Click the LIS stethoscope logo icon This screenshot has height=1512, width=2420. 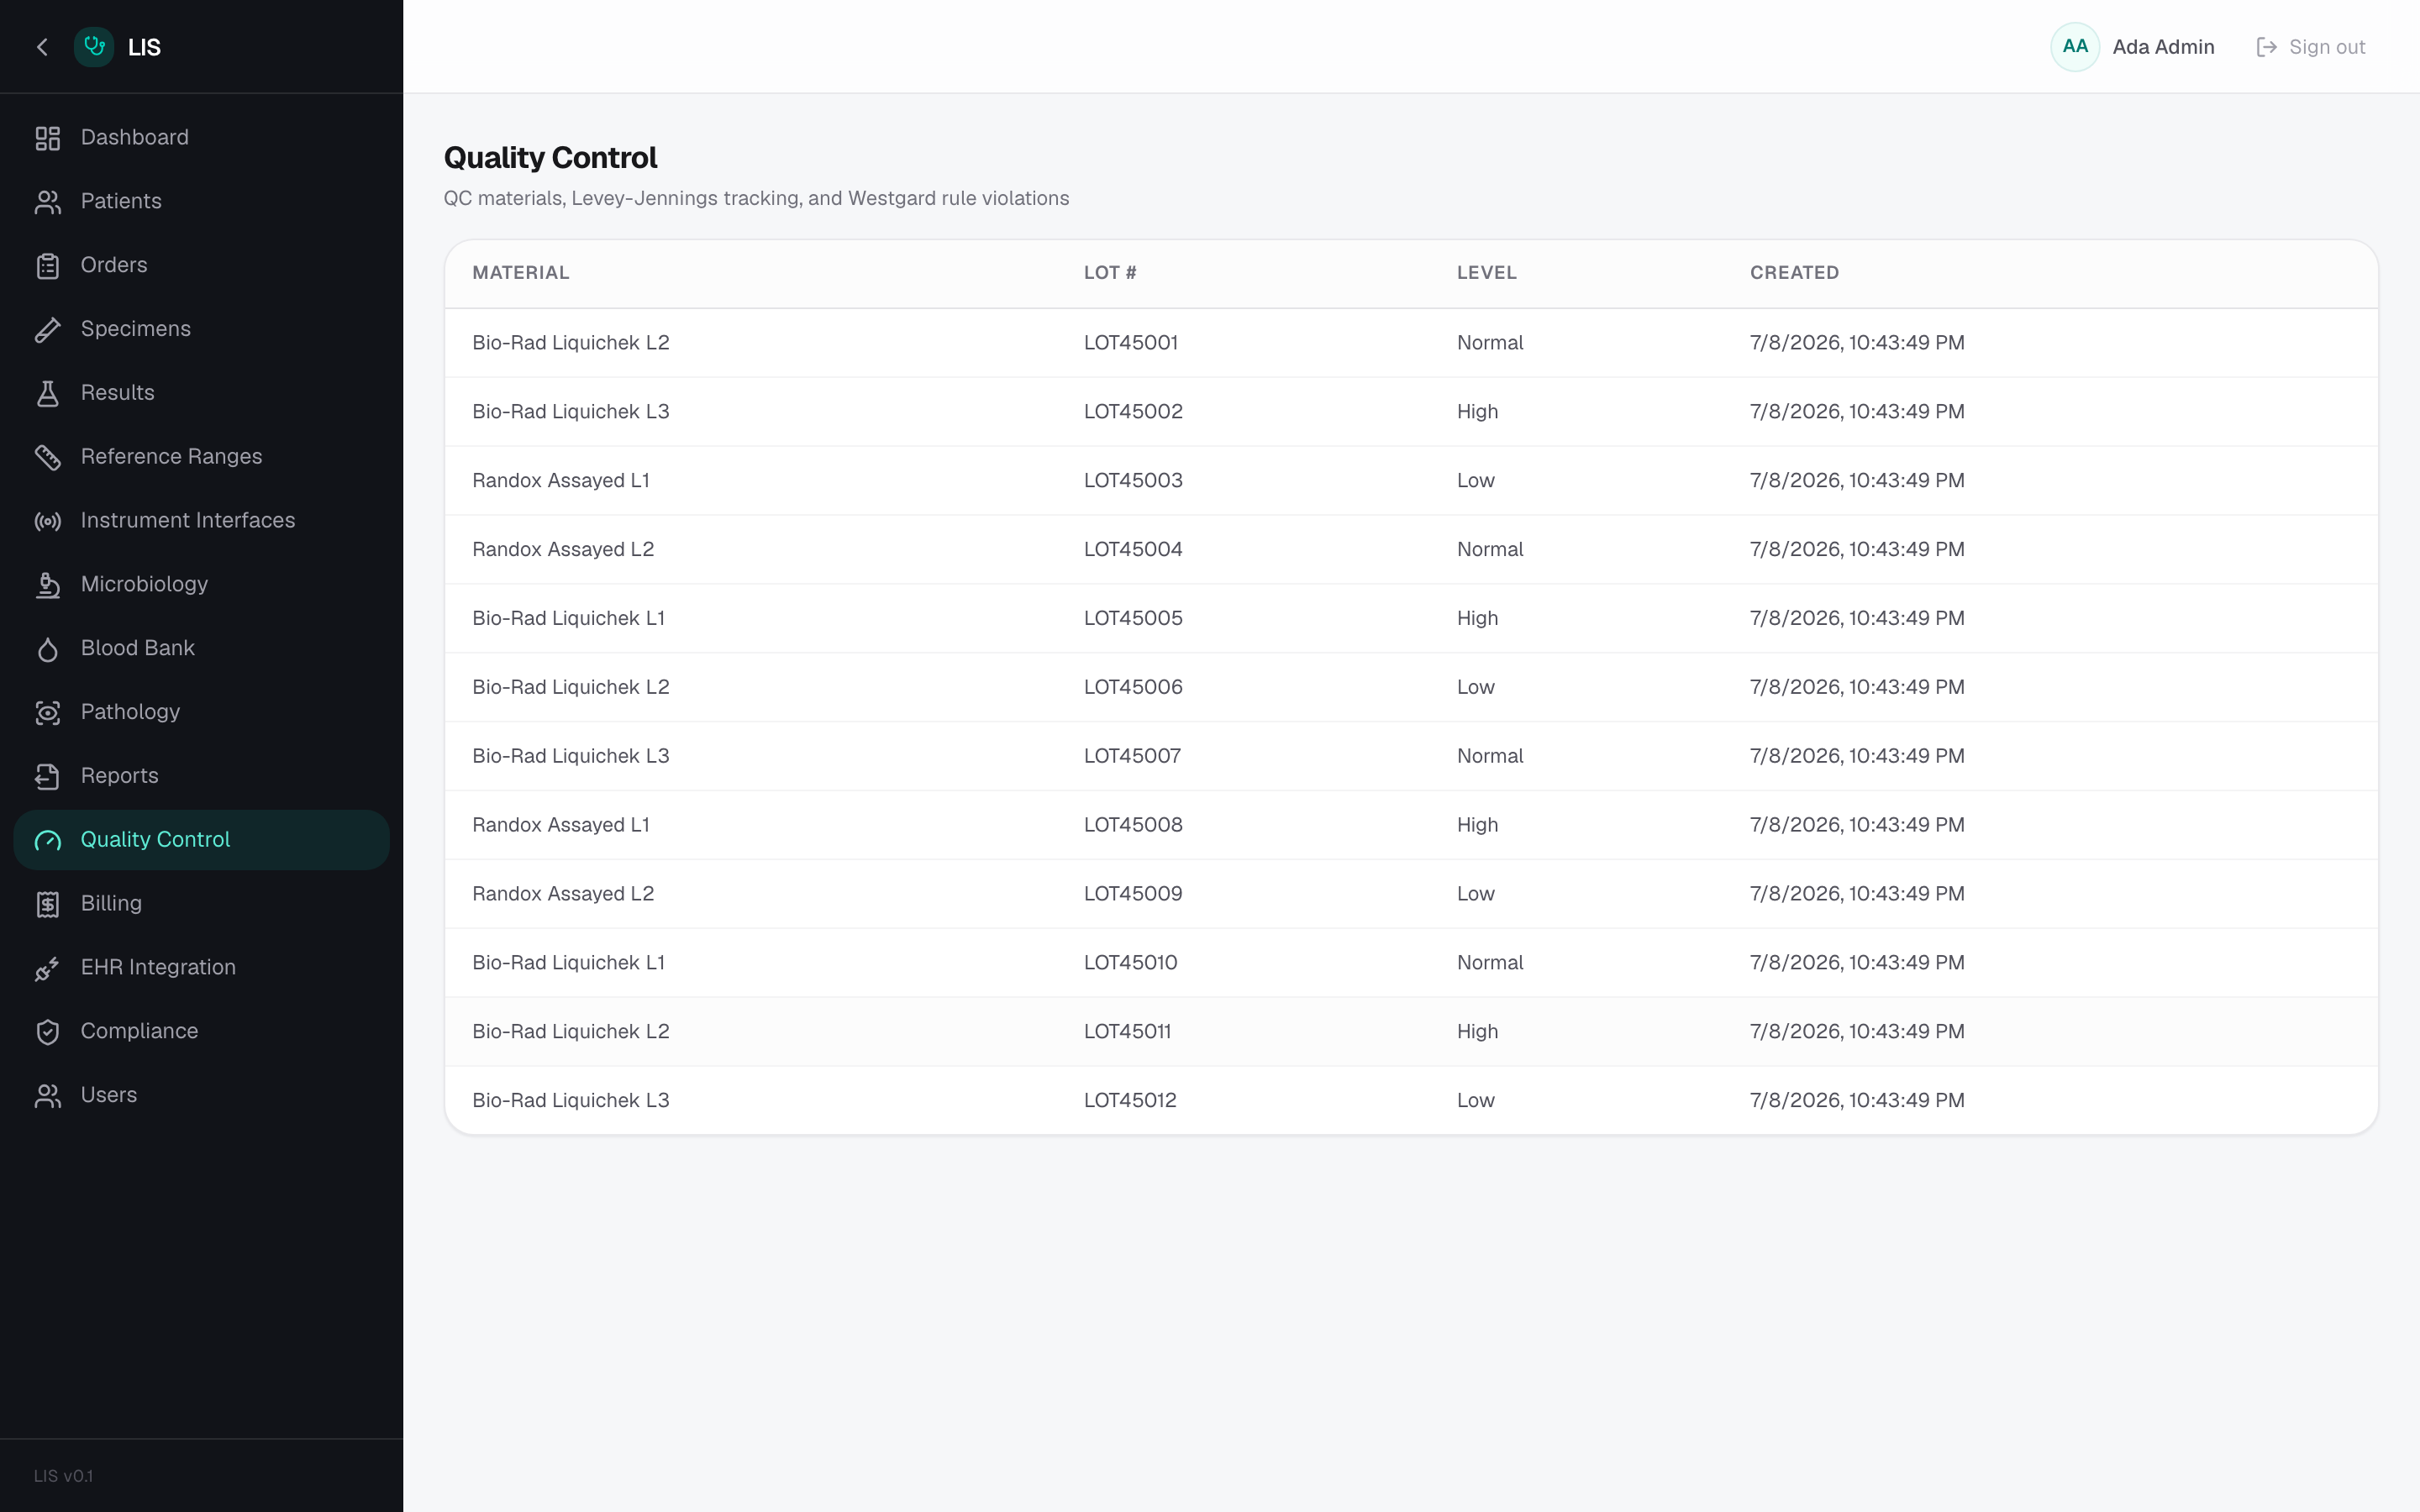(94, 47)
